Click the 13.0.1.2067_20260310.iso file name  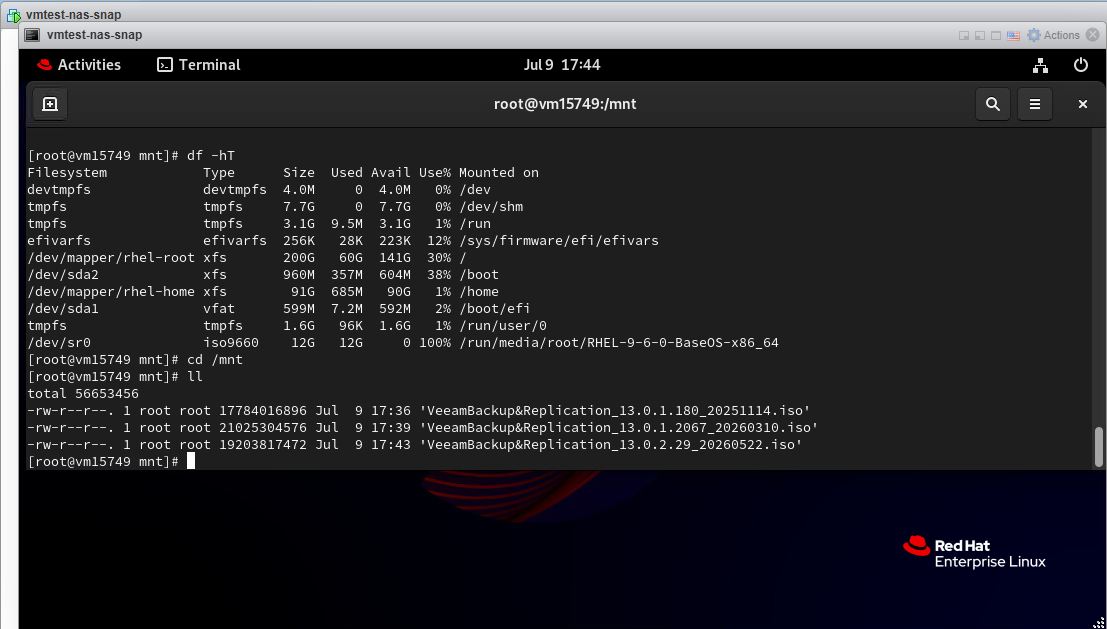click(618, 428)
